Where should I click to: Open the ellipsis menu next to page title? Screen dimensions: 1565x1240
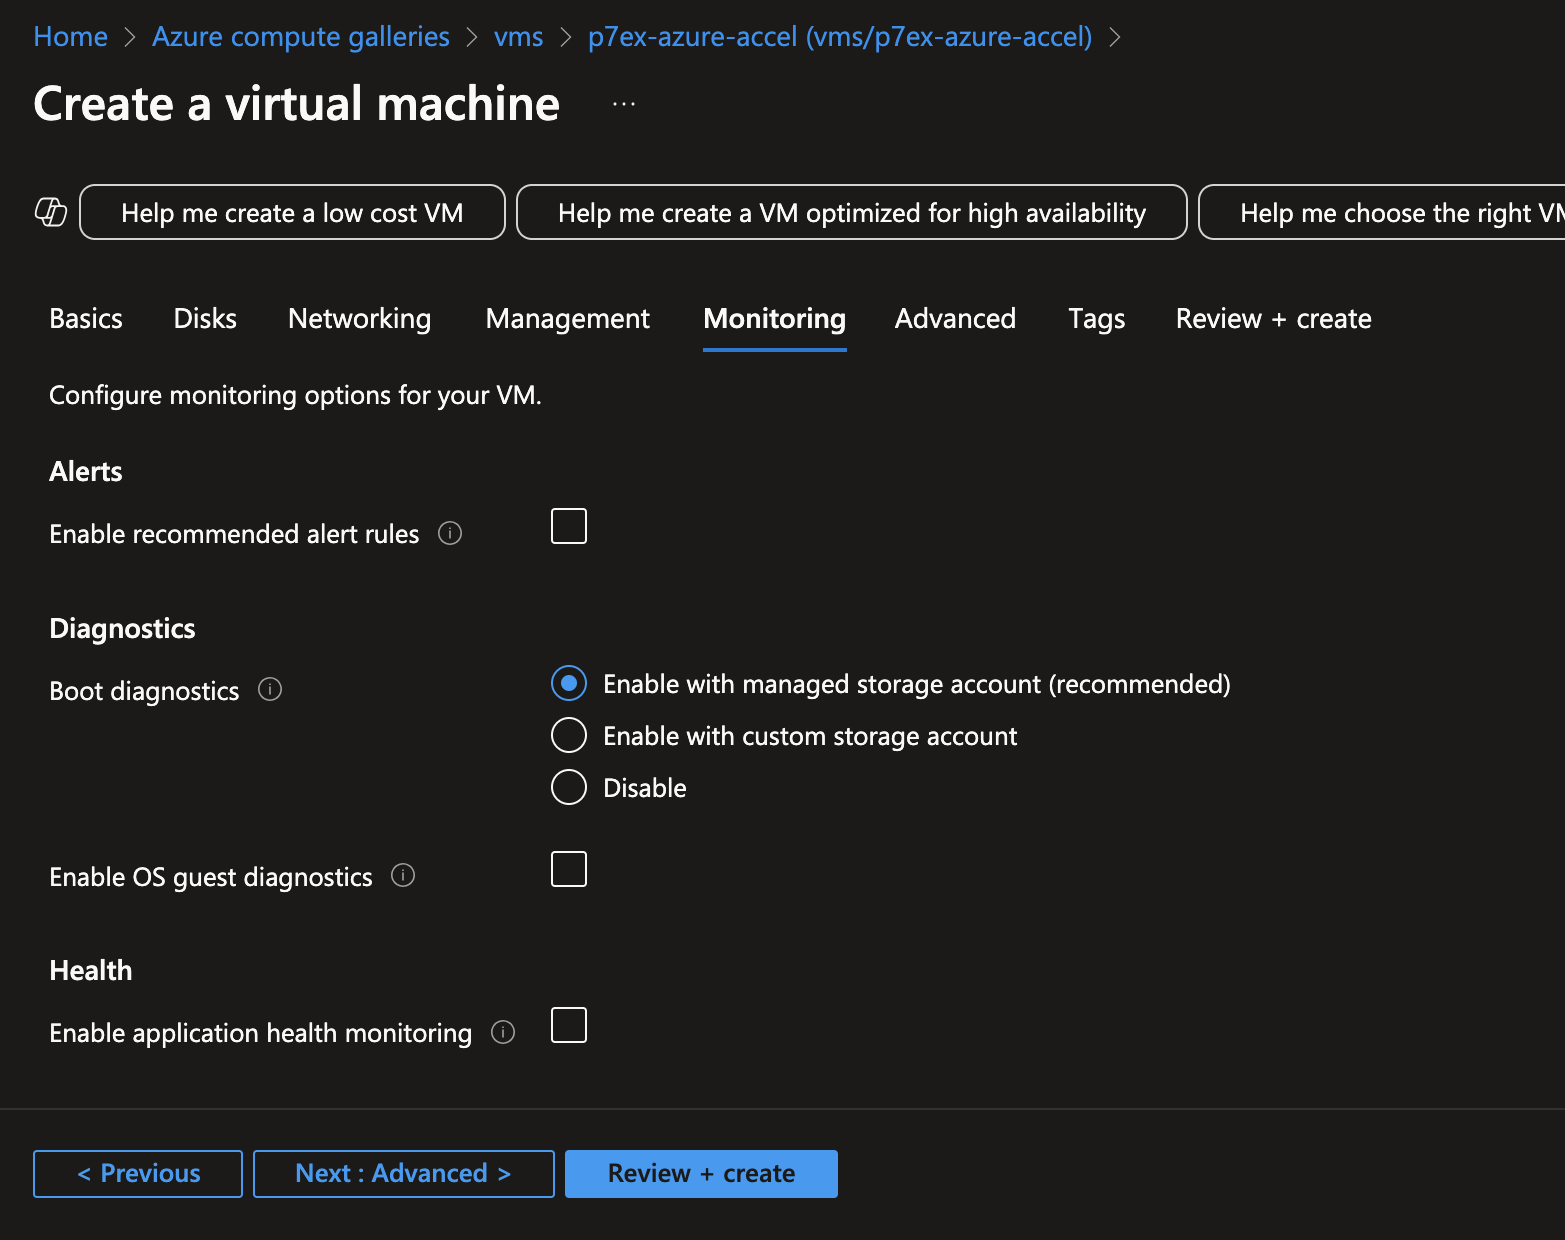point(624,104)
